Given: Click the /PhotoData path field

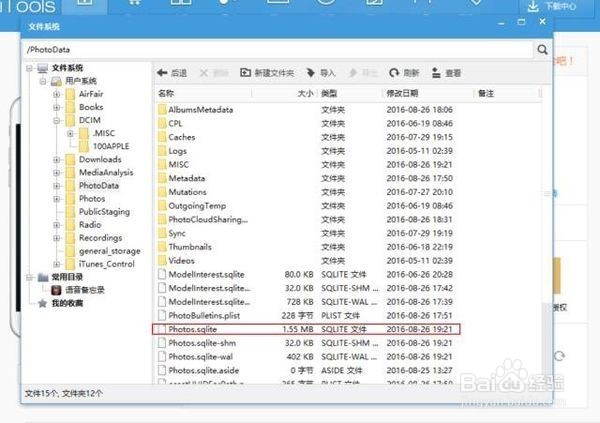Looking at the screenshot, I should coord(278,49).
